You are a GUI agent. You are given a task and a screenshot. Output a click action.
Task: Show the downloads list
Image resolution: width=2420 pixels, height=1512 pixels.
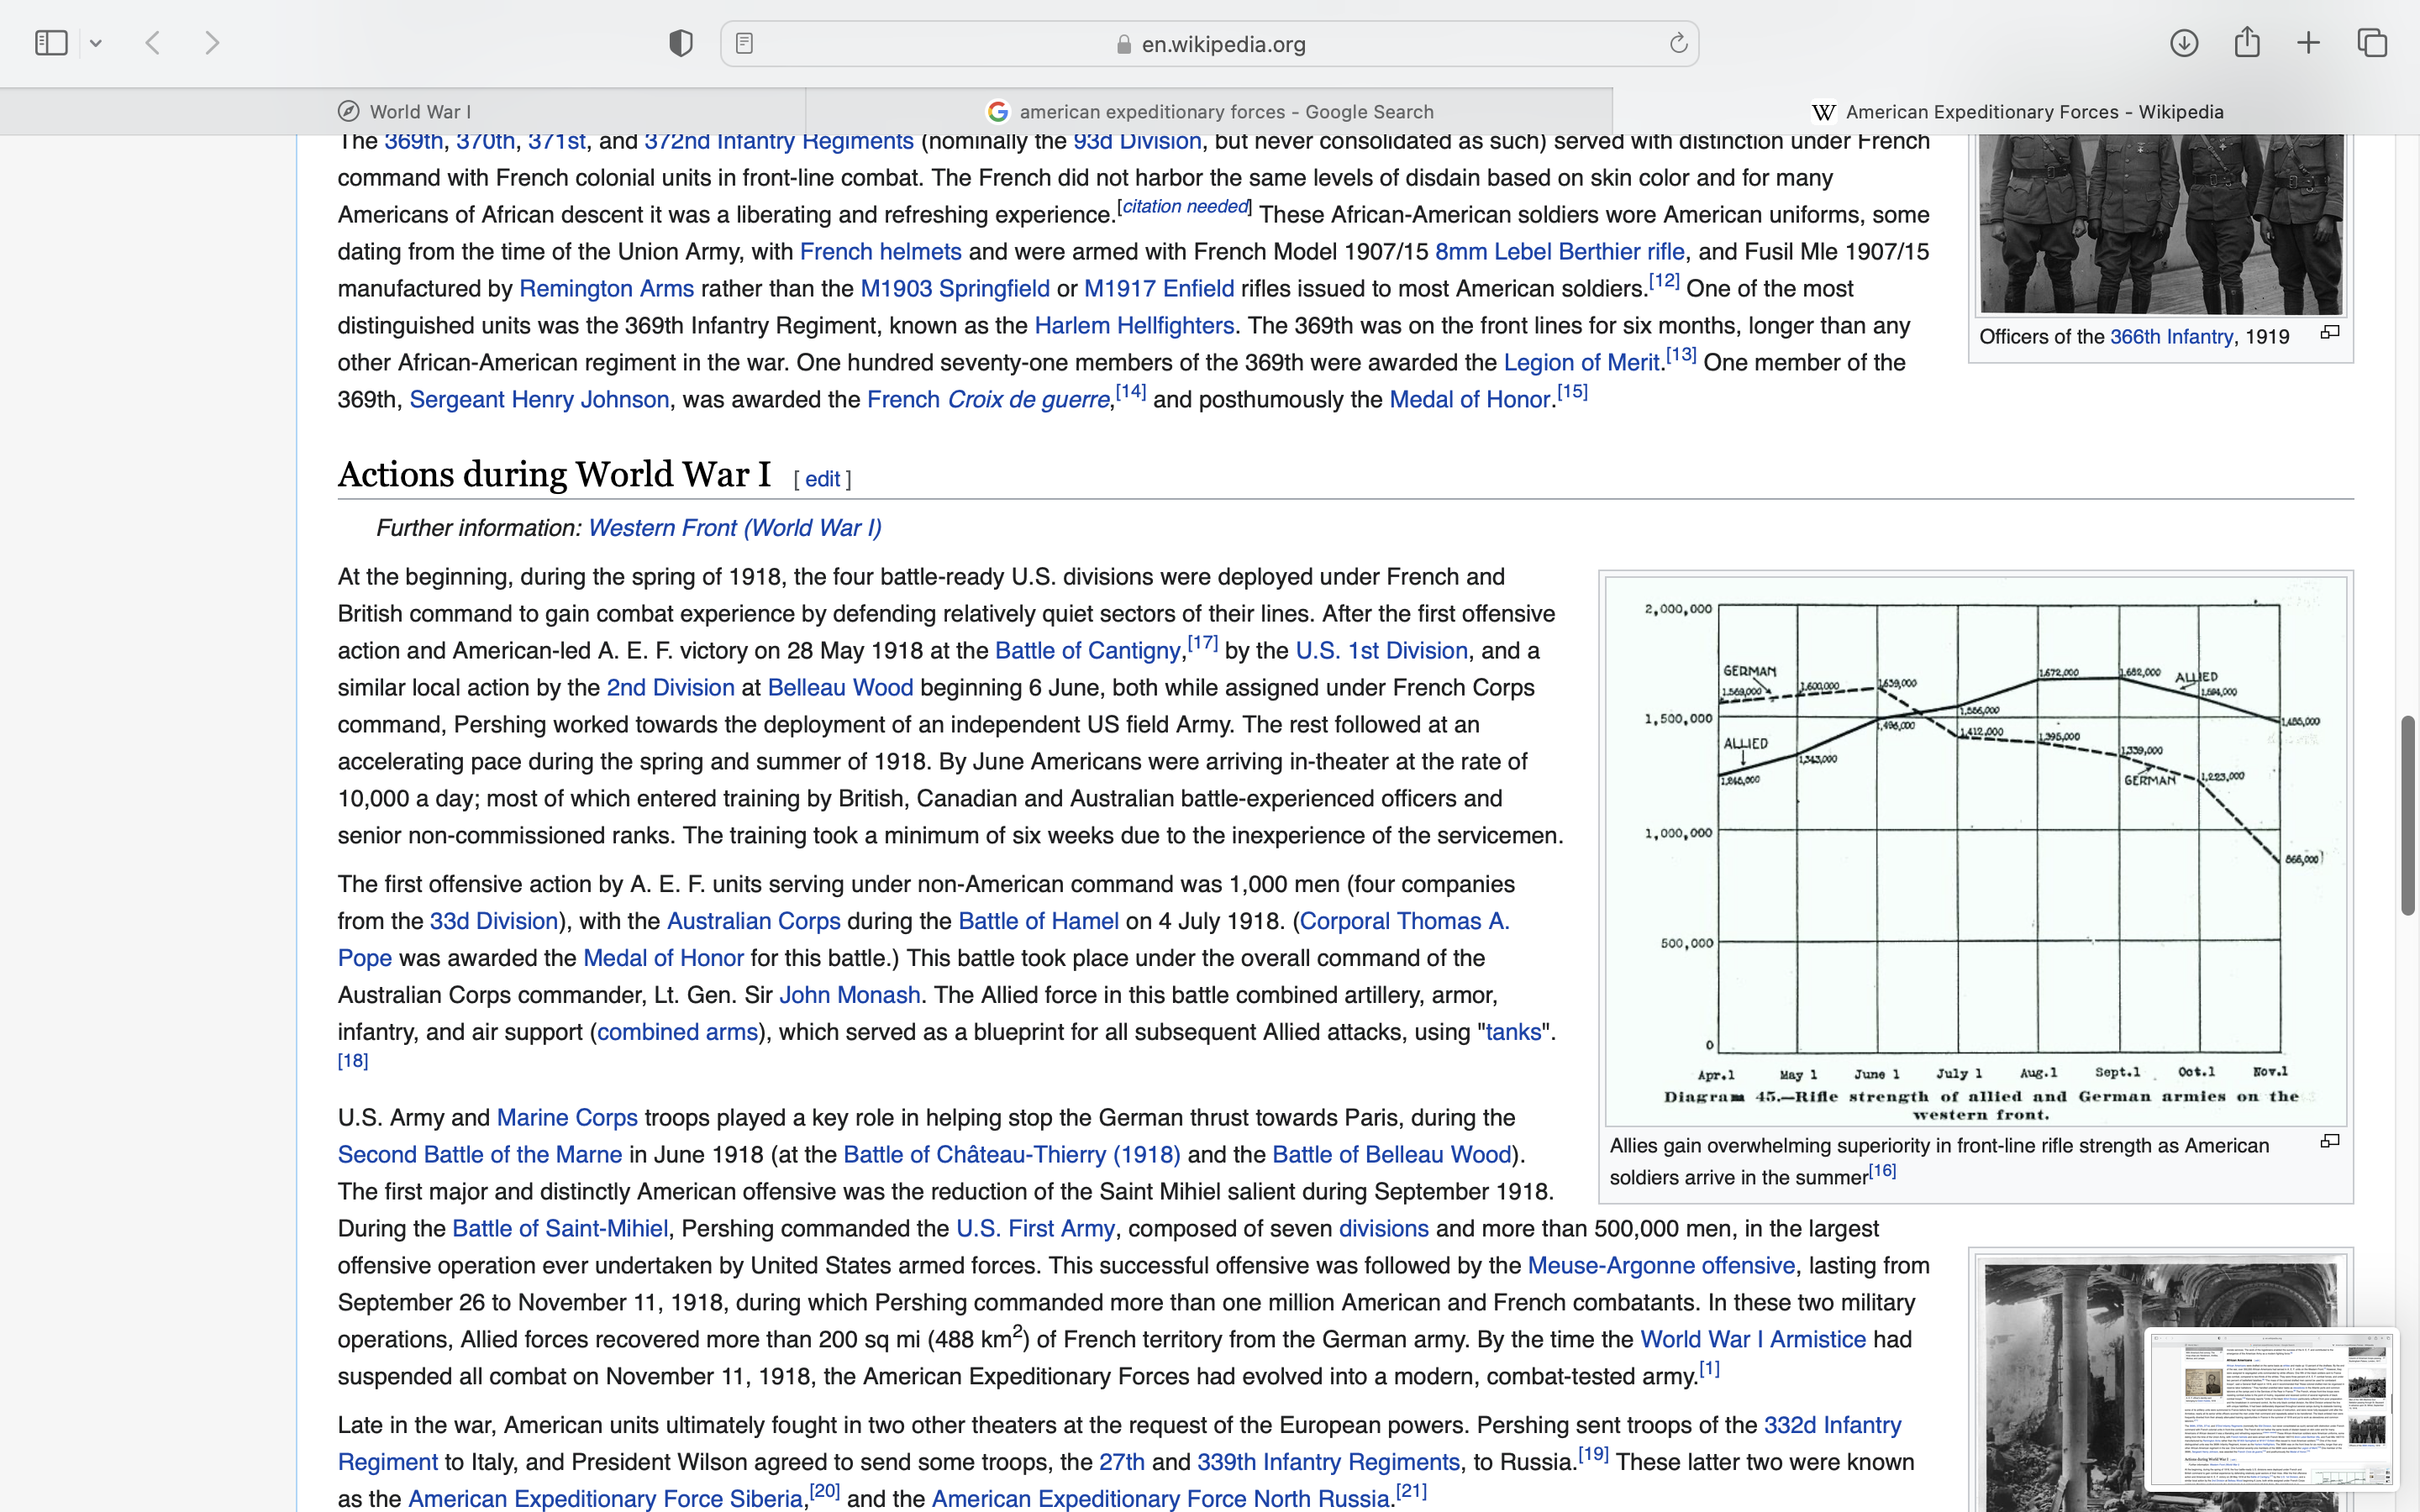pos(2184,43)
